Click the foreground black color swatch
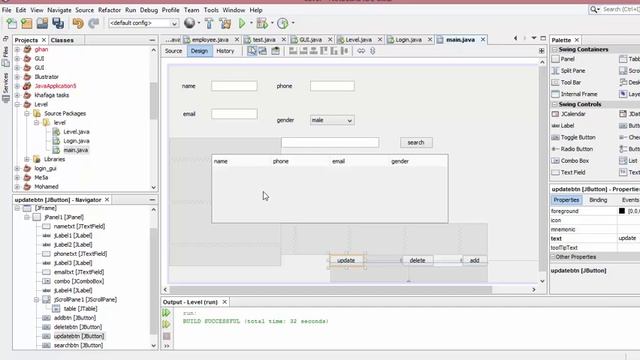This screenshot has width=640, height=360. click(622, 211)
